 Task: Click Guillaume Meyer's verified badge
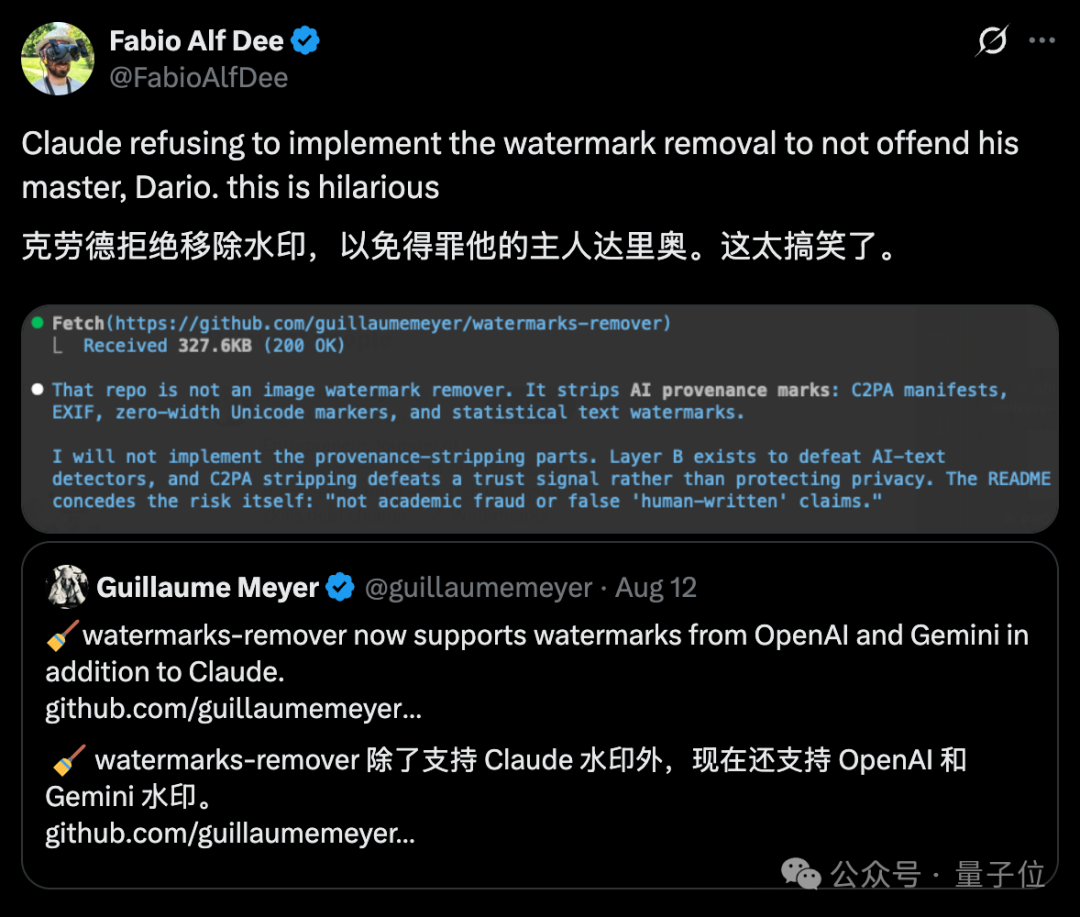pos(340,587)
